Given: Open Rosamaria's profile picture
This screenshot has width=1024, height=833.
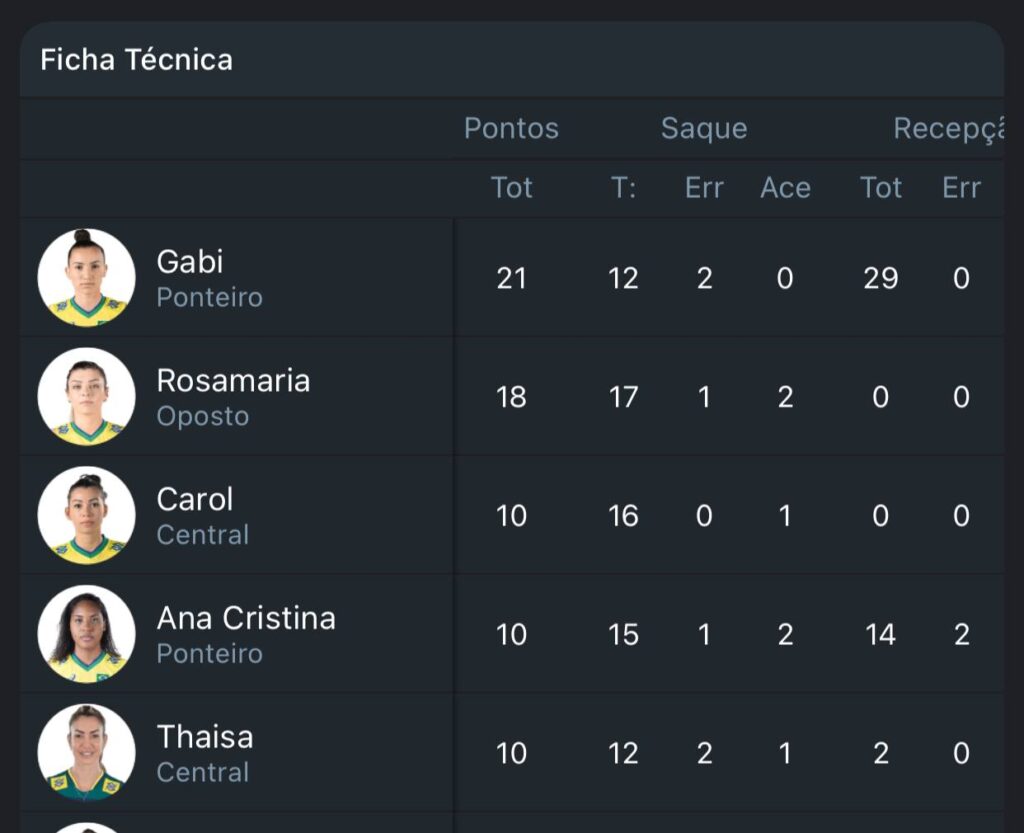Looking at the screenshot, I should 86,397.
